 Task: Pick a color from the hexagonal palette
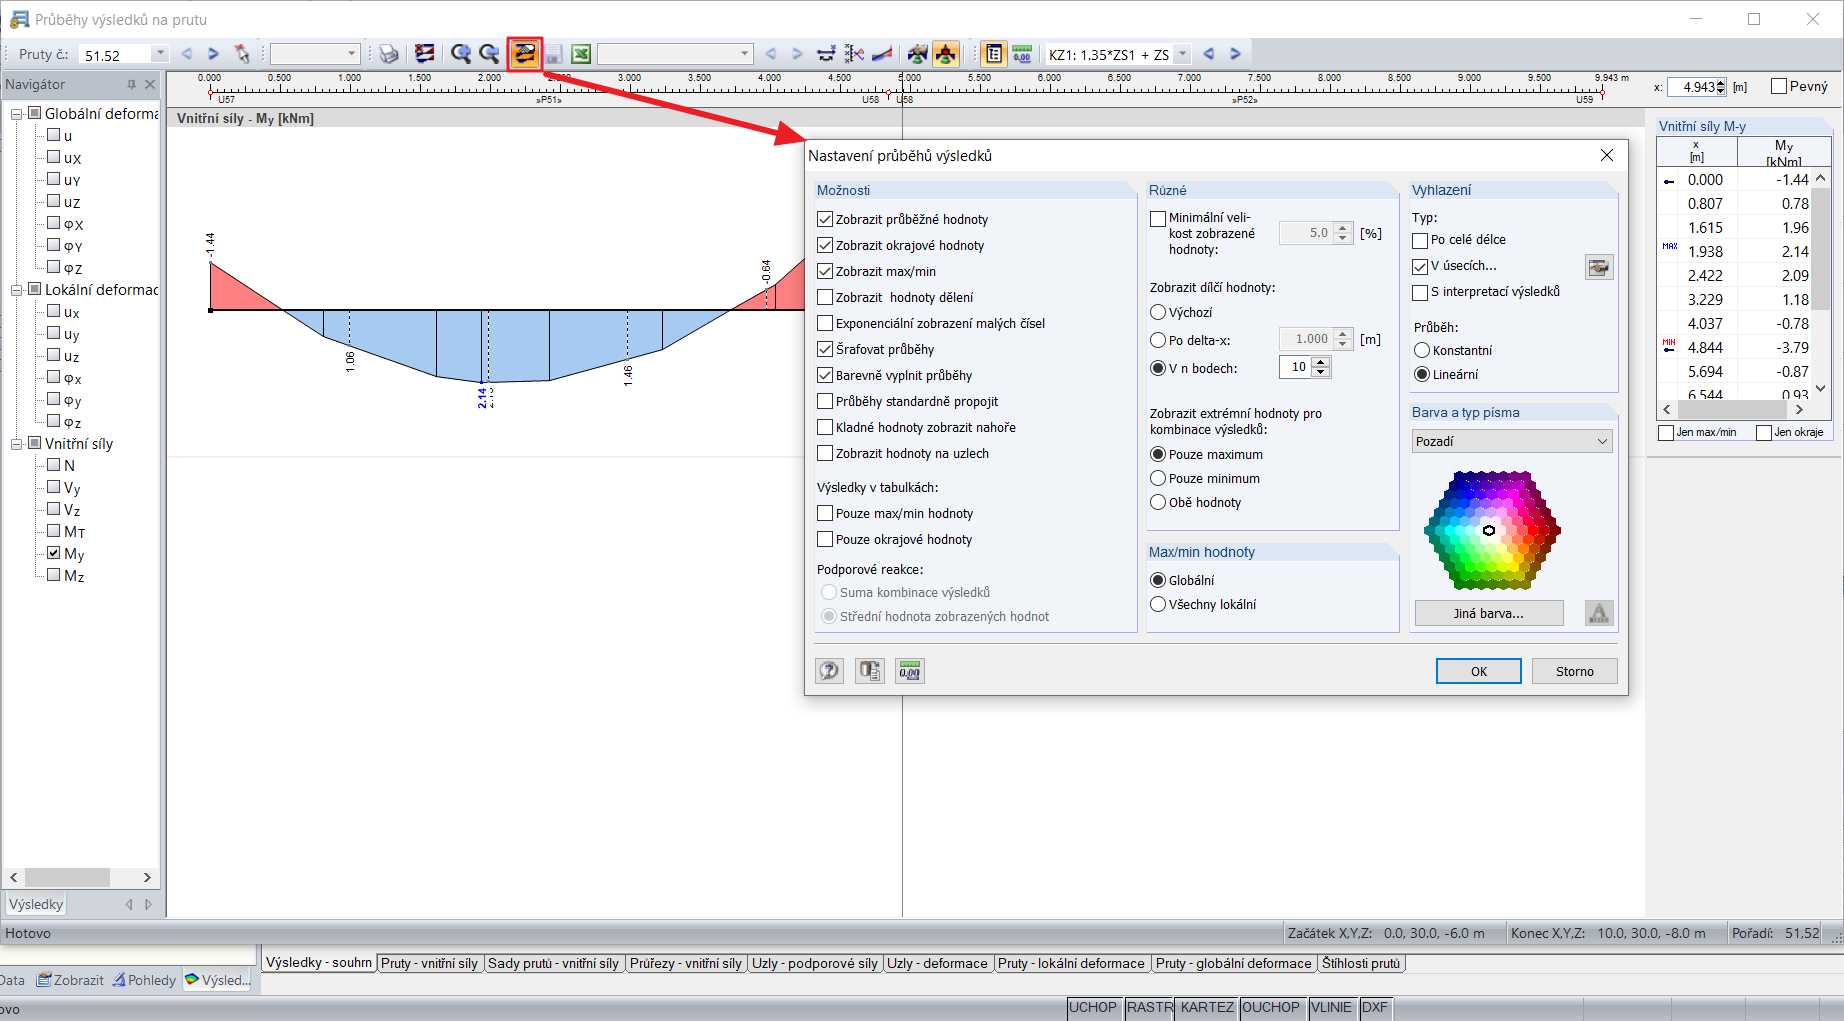(1492, 530)
